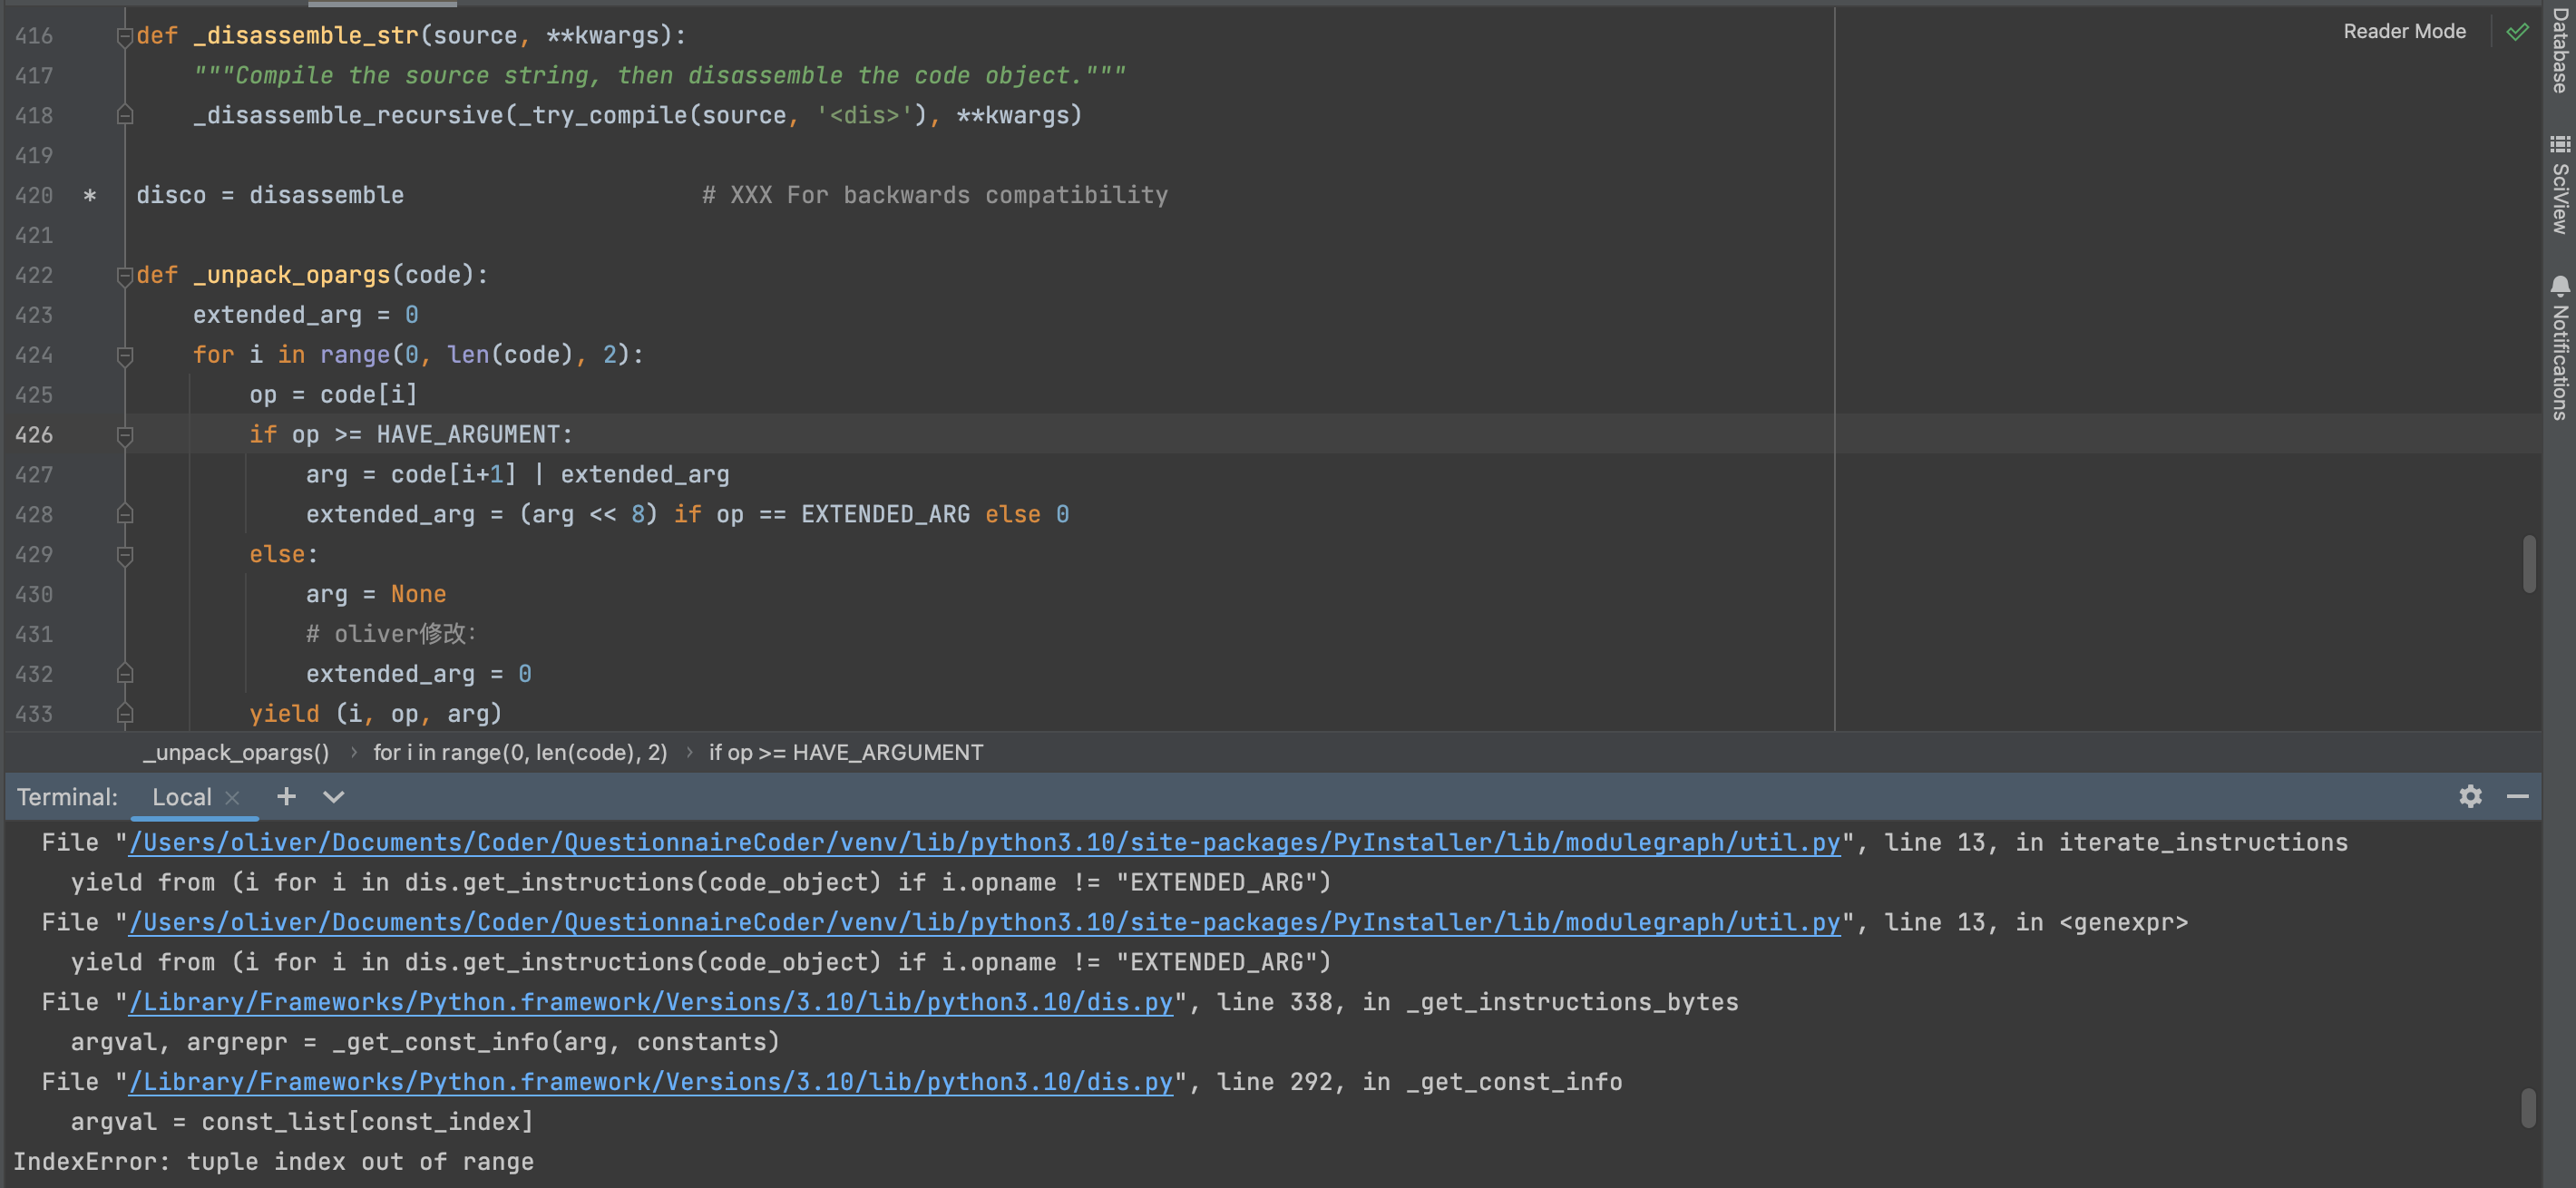Viewport: 2576px width, 1188px height.
Task: Start a new terminal session with the plus icon
Action: (287, 796)
